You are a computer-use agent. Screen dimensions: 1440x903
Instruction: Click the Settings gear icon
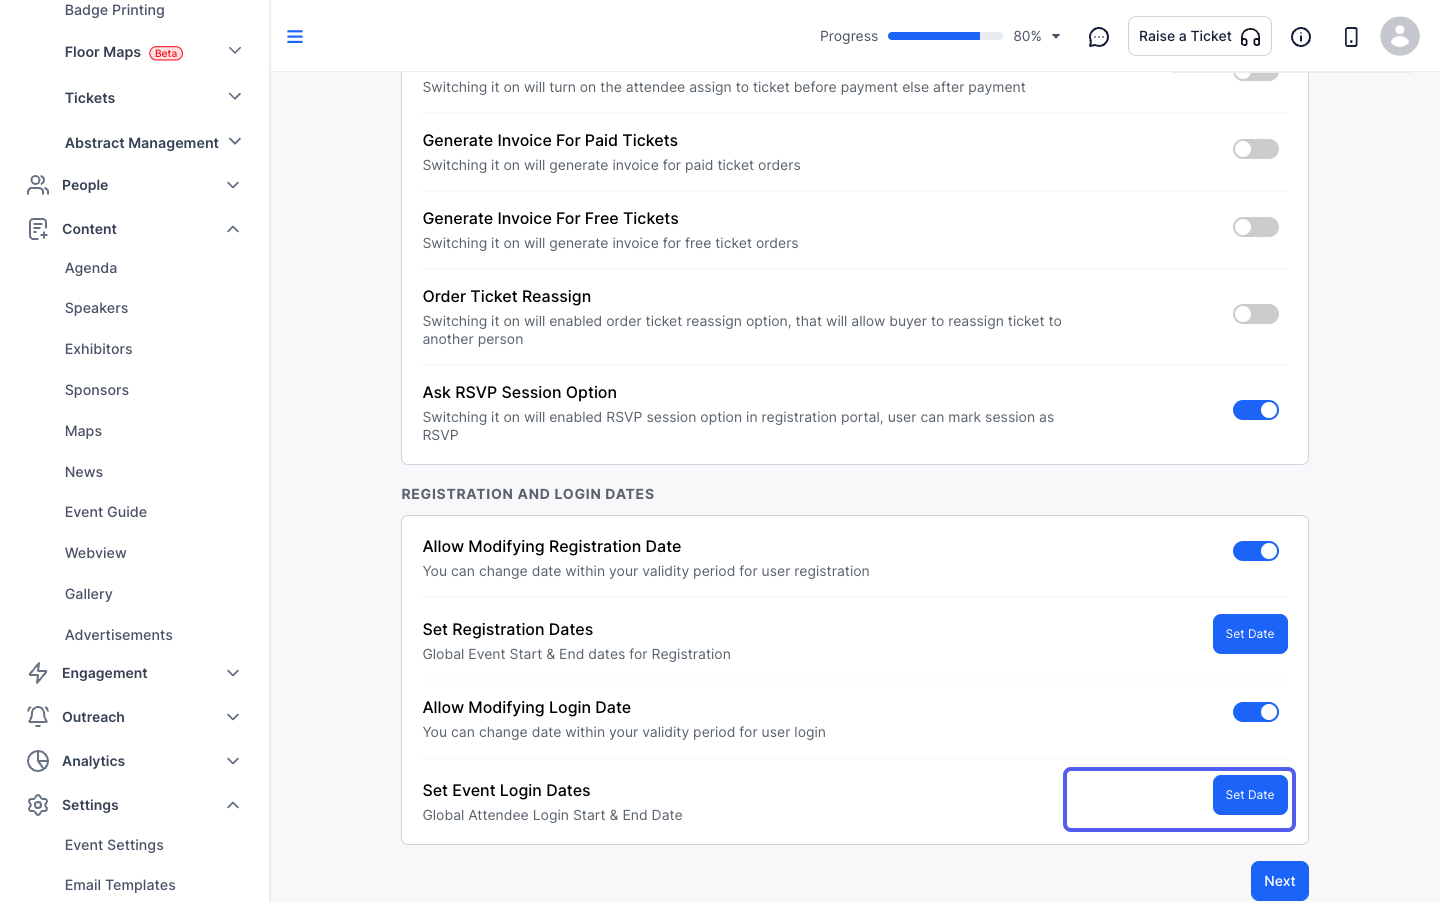point(38,805)
